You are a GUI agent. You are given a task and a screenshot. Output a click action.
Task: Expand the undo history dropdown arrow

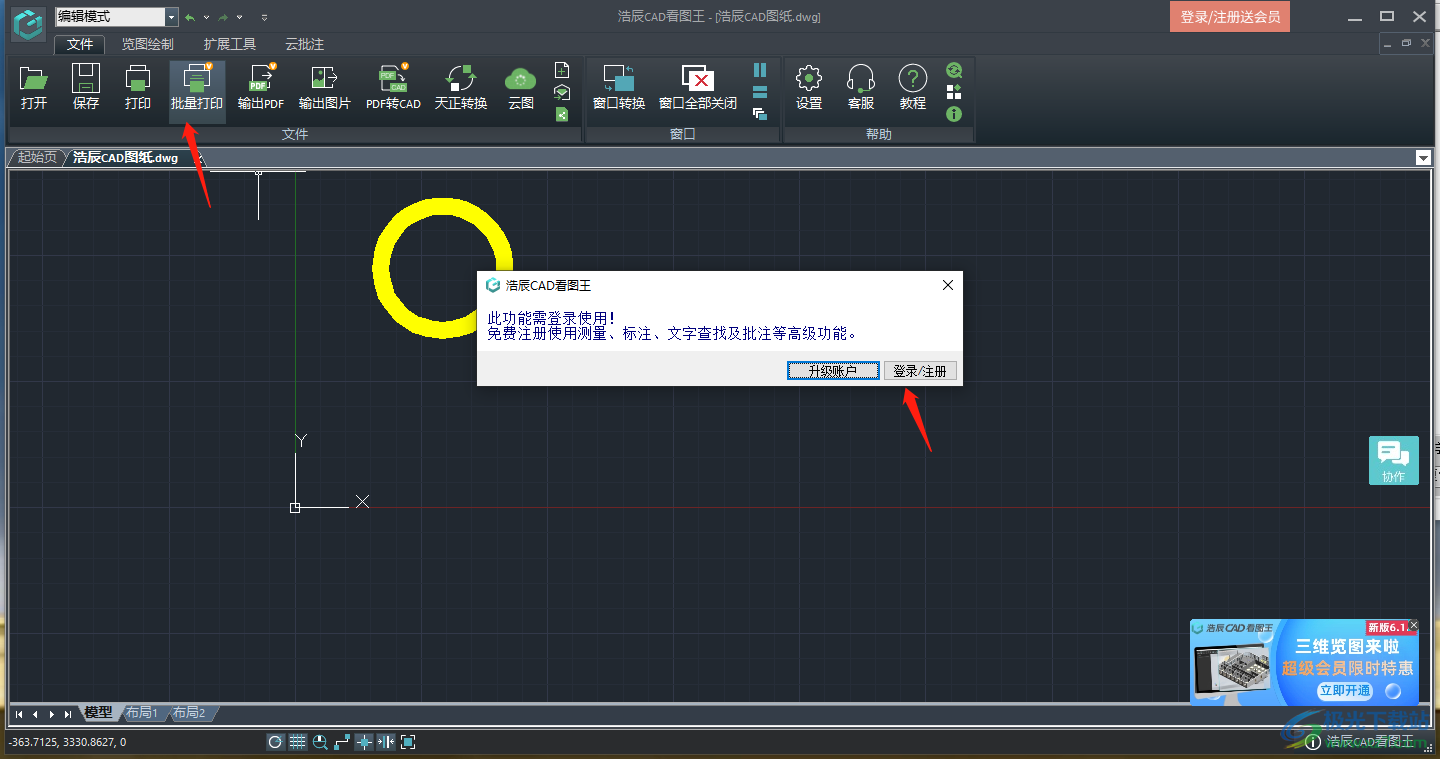coord(207,17)
